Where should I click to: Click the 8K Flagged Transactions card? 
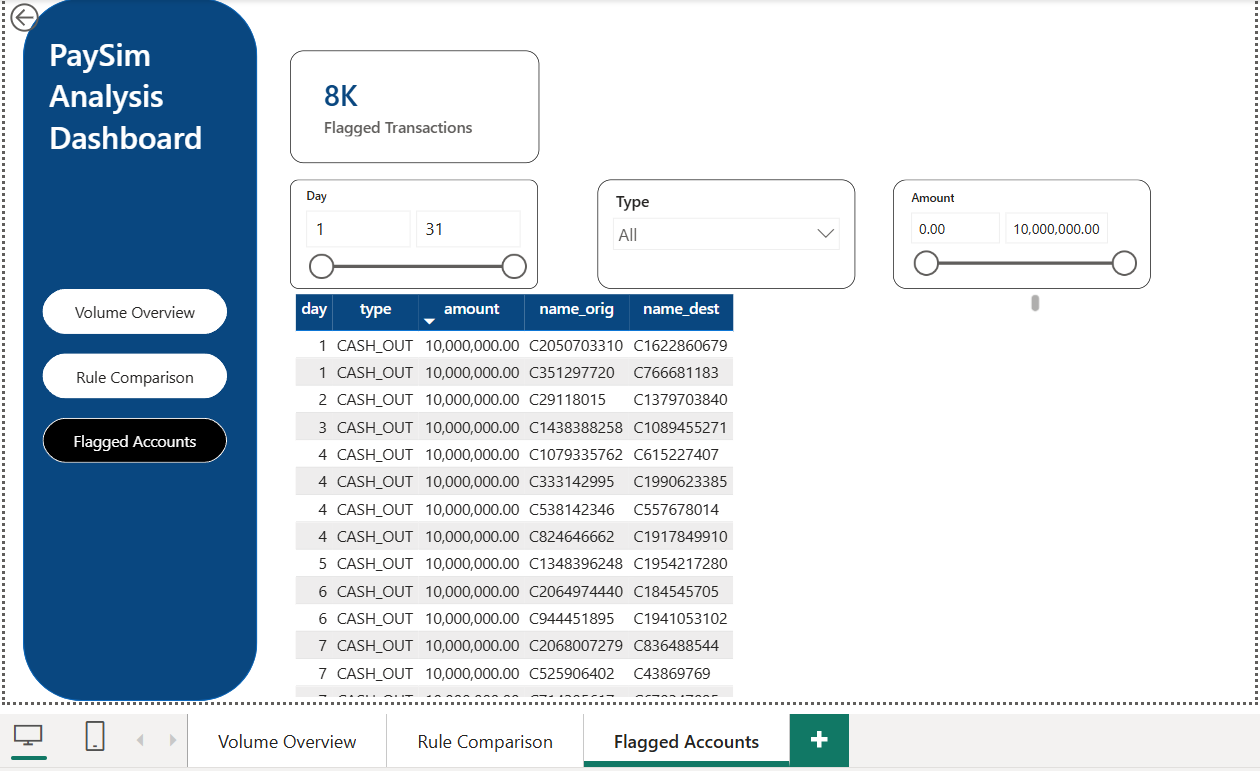[x=415, y=107]
